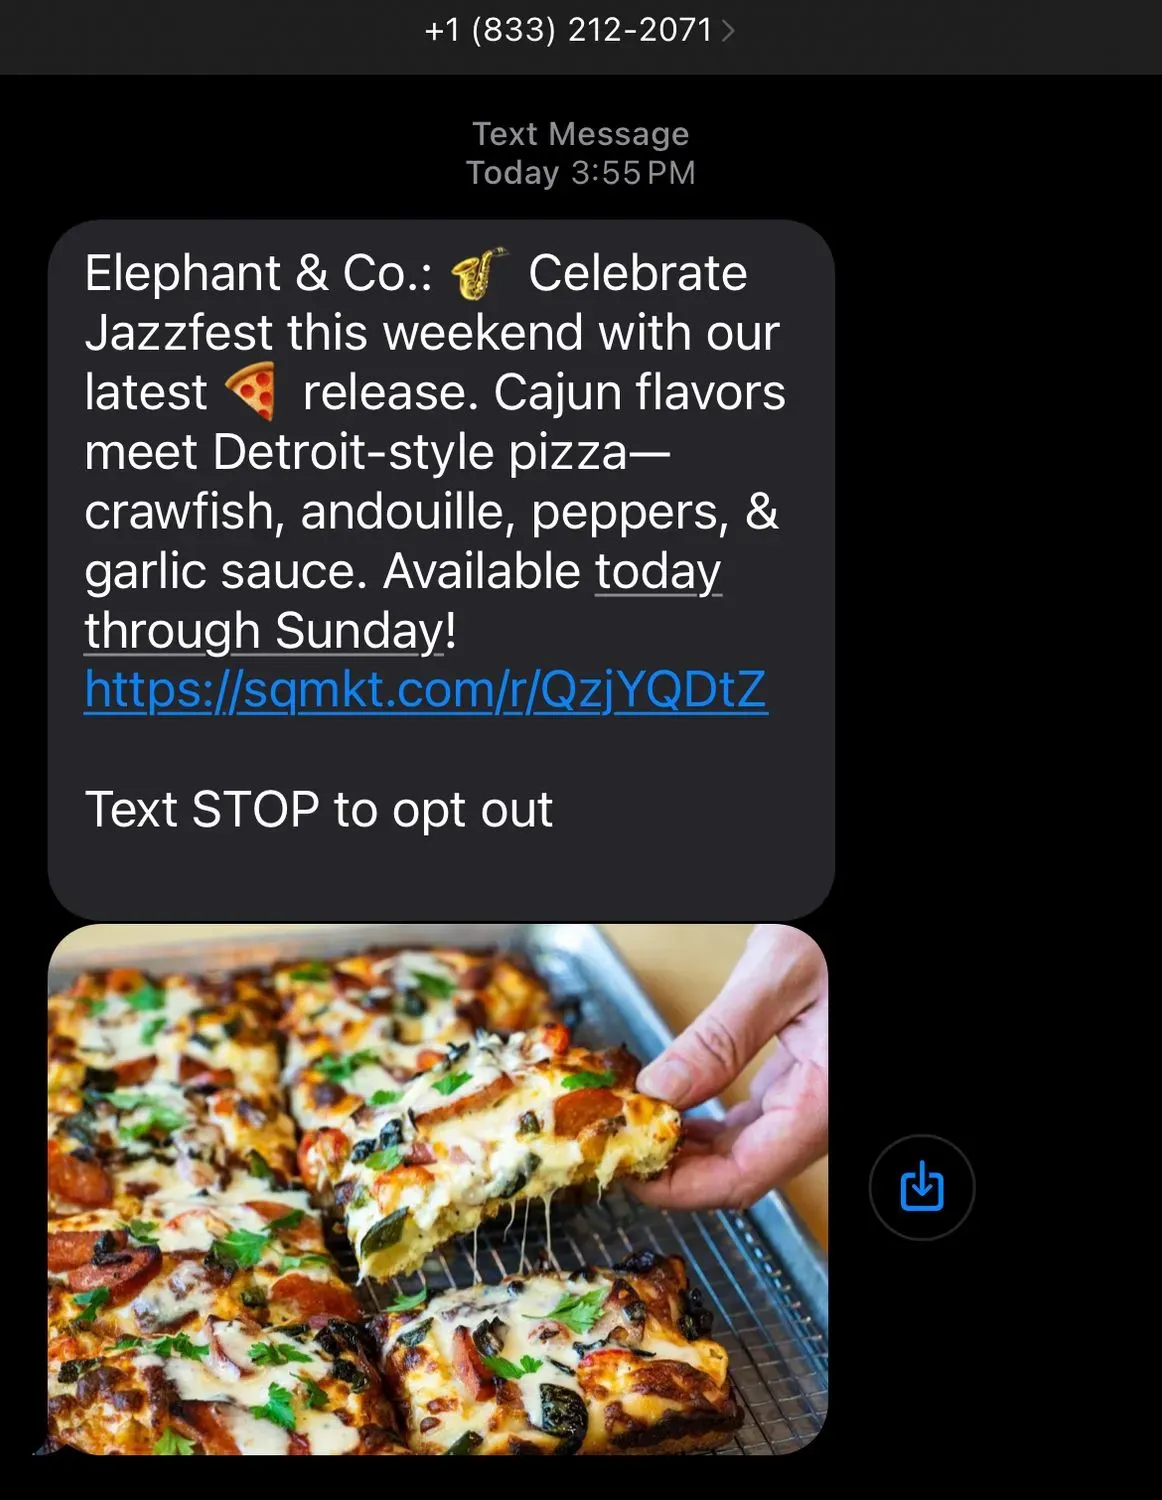The height and width of the screenshot is (1500, 1162).
Task: Click the "Text Message" label
Action: point(580,133)
